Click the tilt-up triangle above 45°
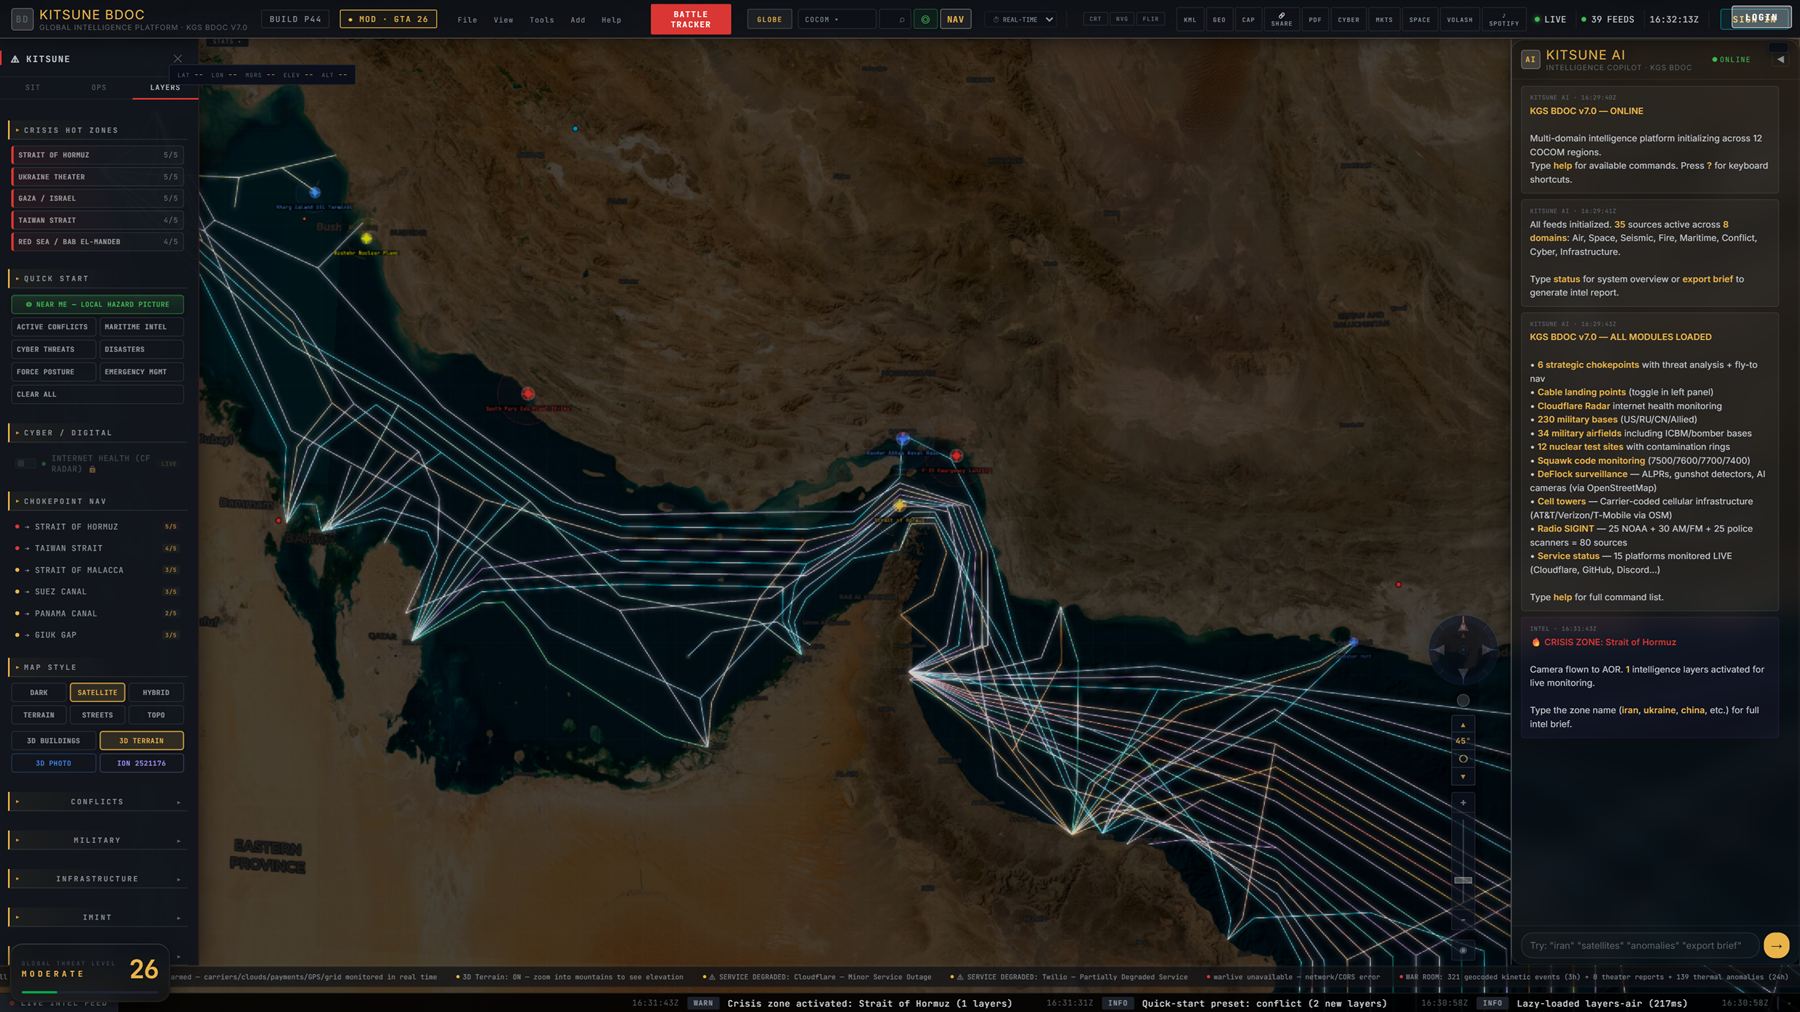 coord(1463,724)
